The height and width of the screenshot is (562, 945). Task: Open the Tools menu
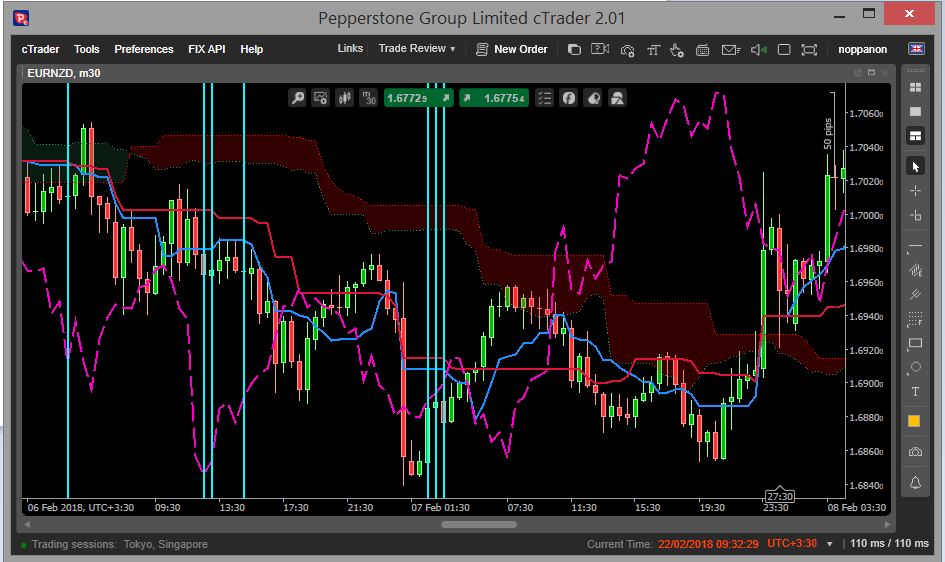click(86, 49)
